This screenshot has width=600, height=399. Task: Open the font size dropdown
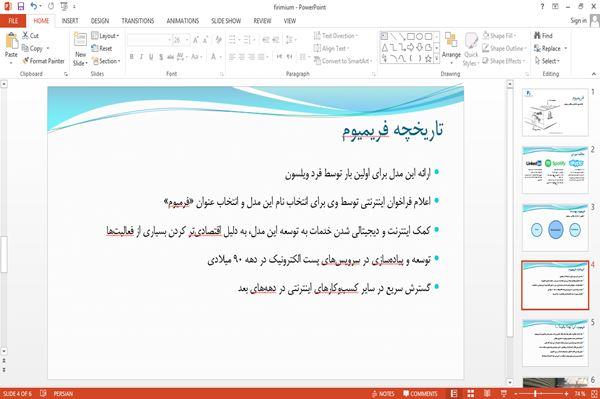tap(187, 40)
